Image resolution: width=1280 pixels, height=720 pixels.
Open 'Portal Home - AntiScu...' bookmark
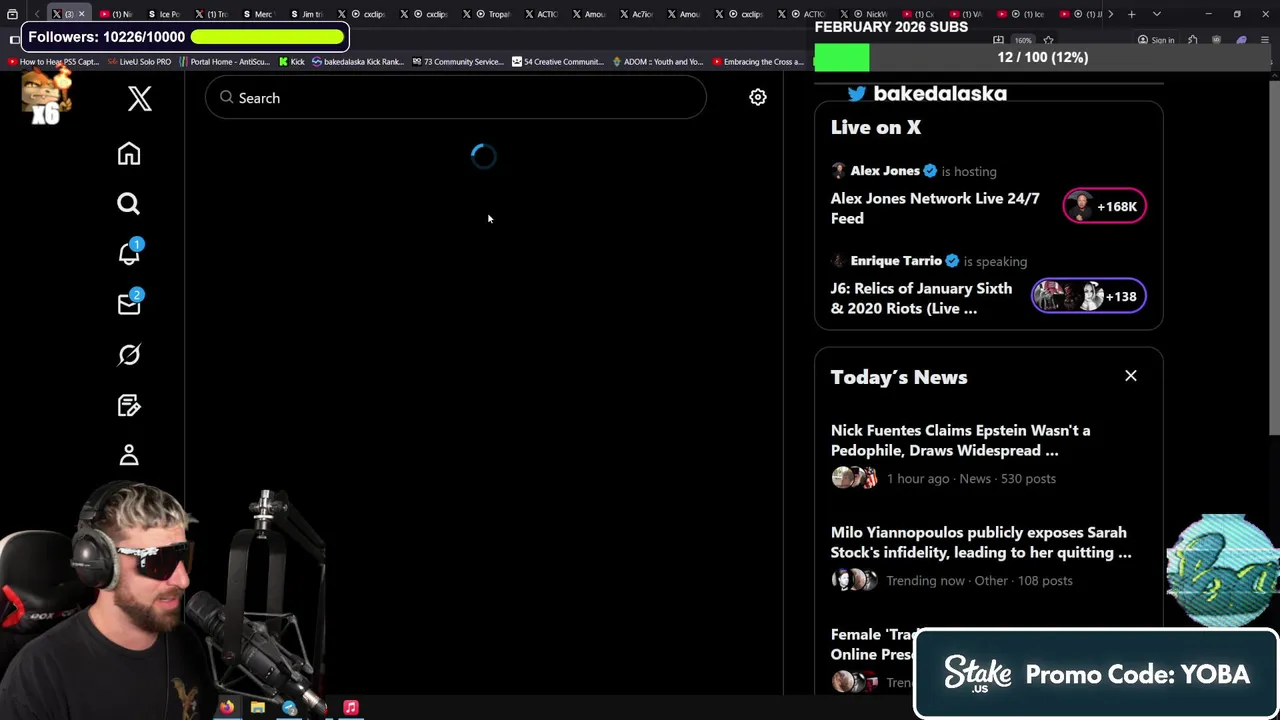click(224, 62)
